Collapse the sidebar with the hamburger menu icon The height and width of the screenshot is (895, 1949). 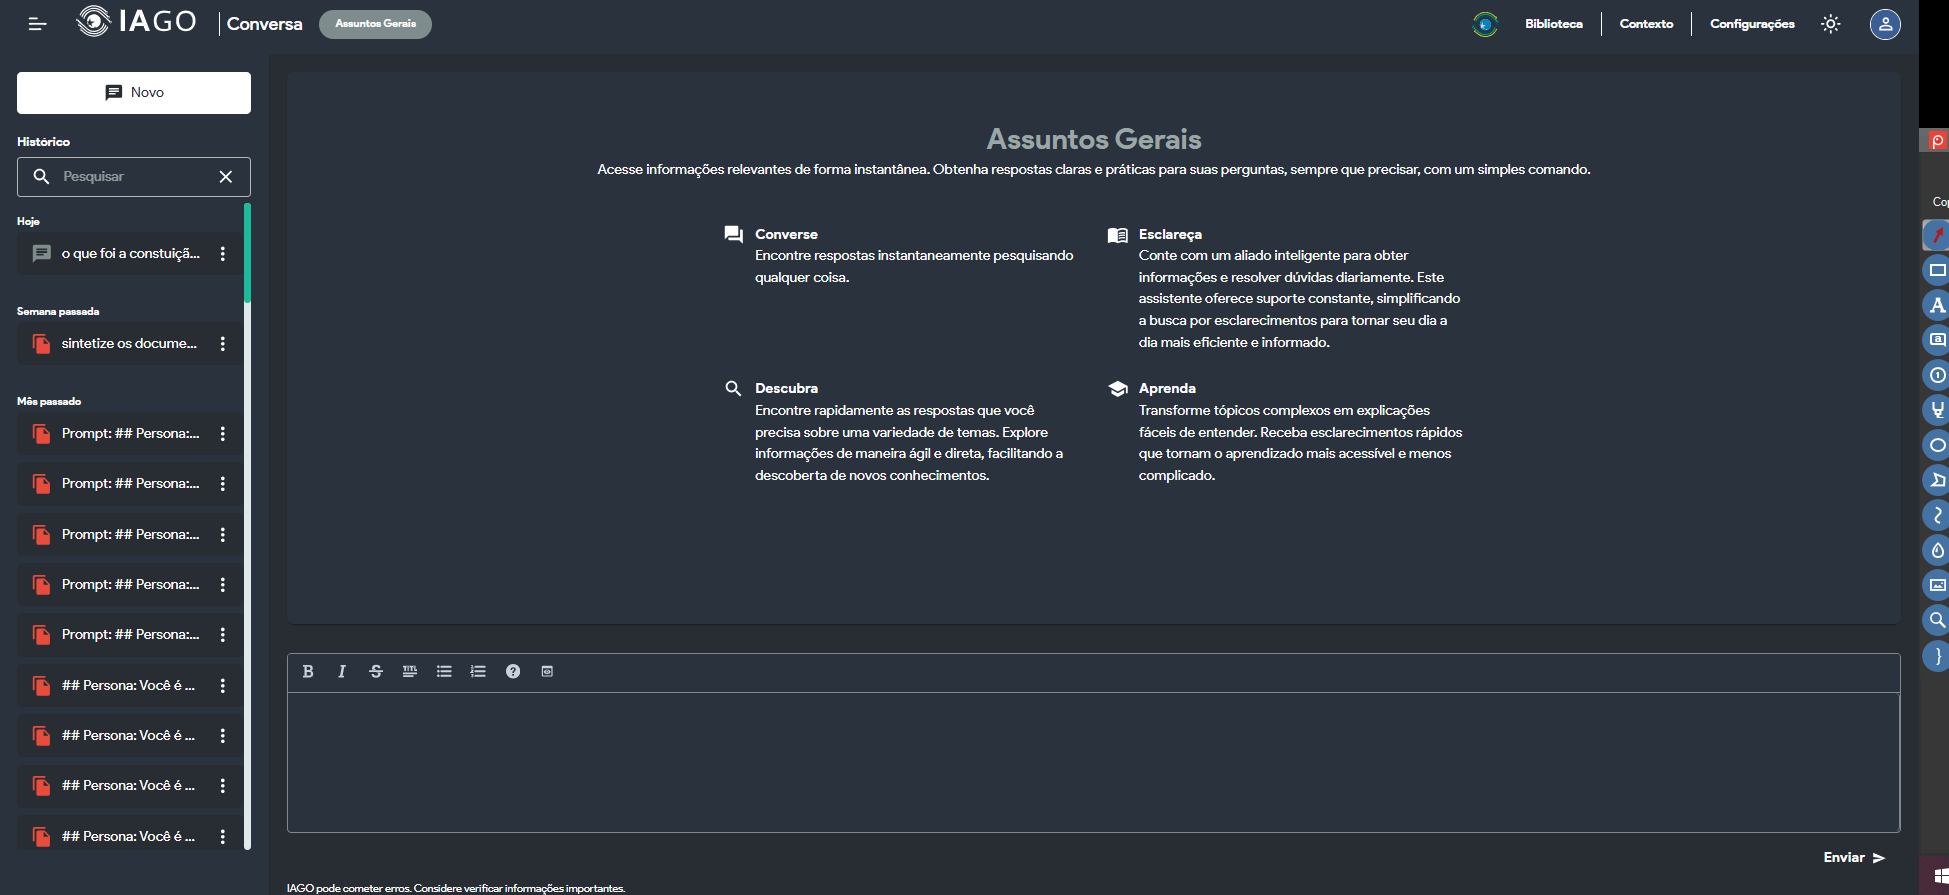37,24
